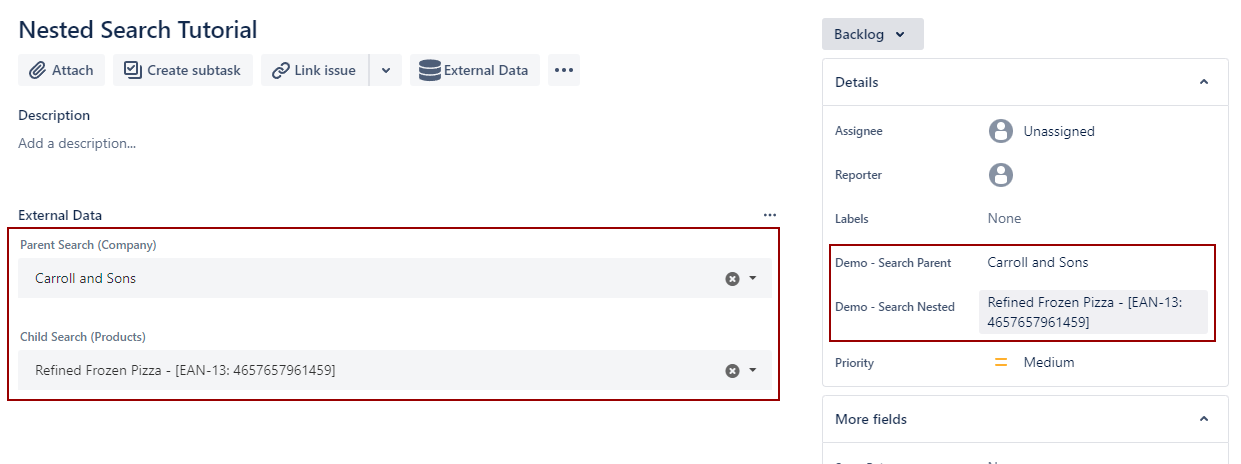The width and height of the screenshot is (1241, 464).
Task: Open the Parent Search company dropdown arrow
Action: [x=753, y=279]
